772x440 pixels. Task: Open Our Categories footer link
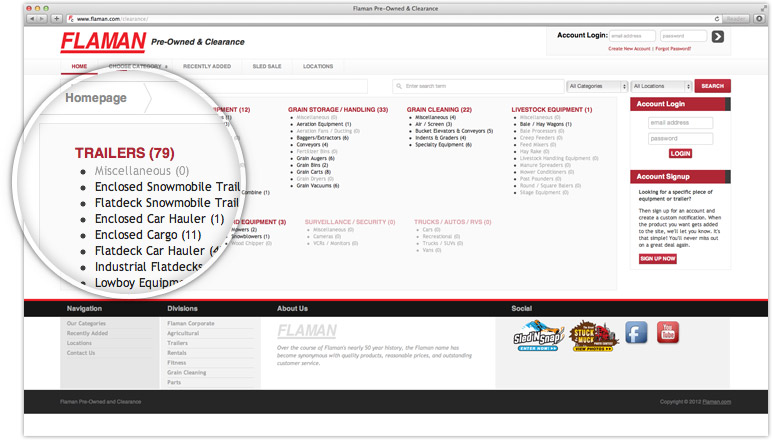pyautogui.click(x=86, y=323)
